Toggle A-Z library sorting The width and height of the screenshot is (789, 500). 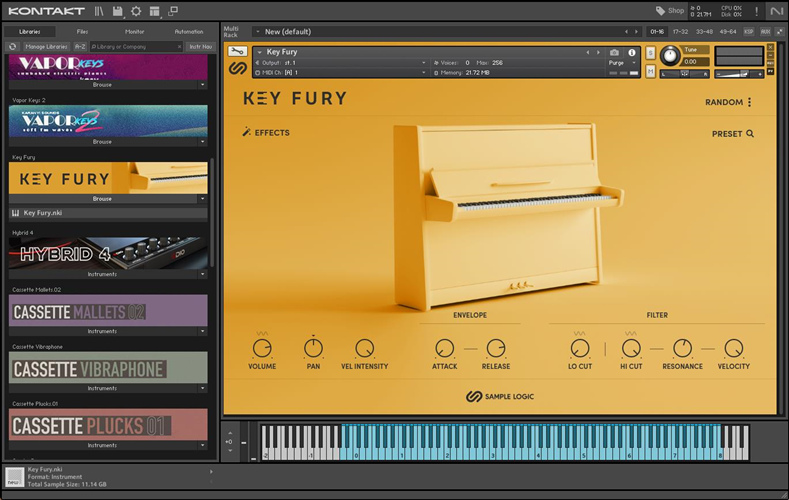[x=80, y=46]
